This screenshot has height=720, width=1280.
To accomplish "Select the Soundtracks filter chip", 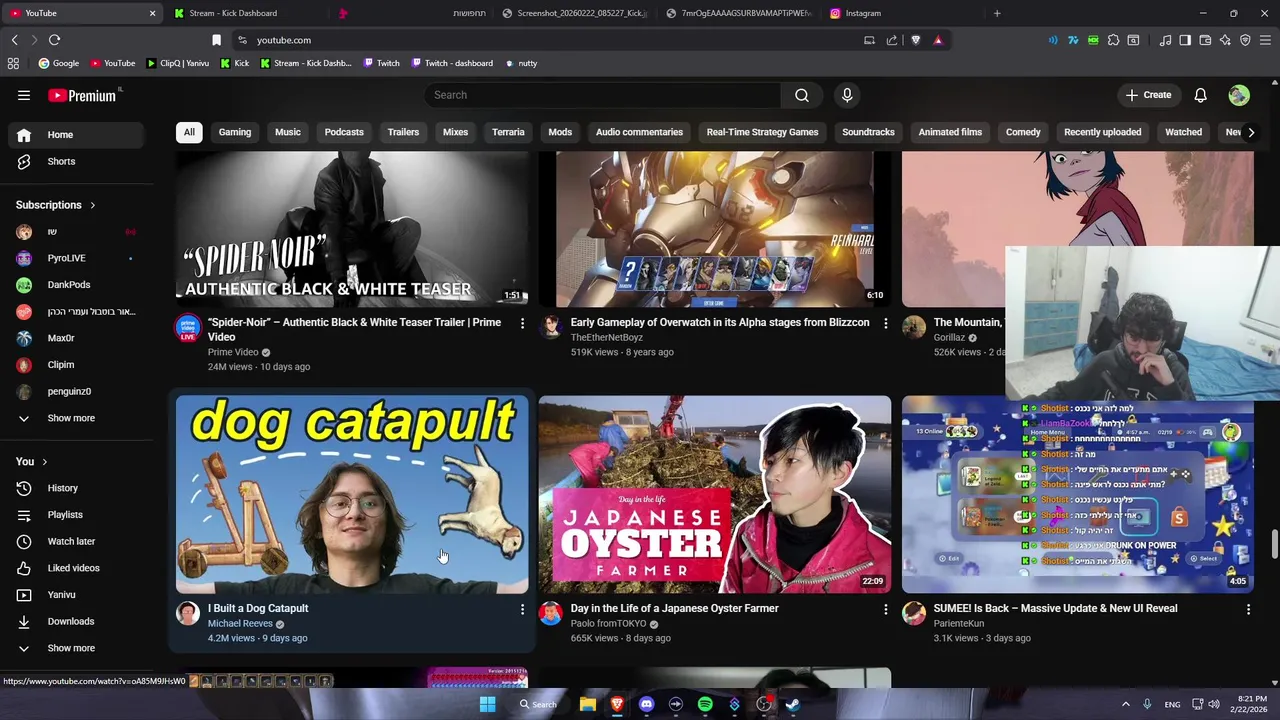I will tap(868, 132).
